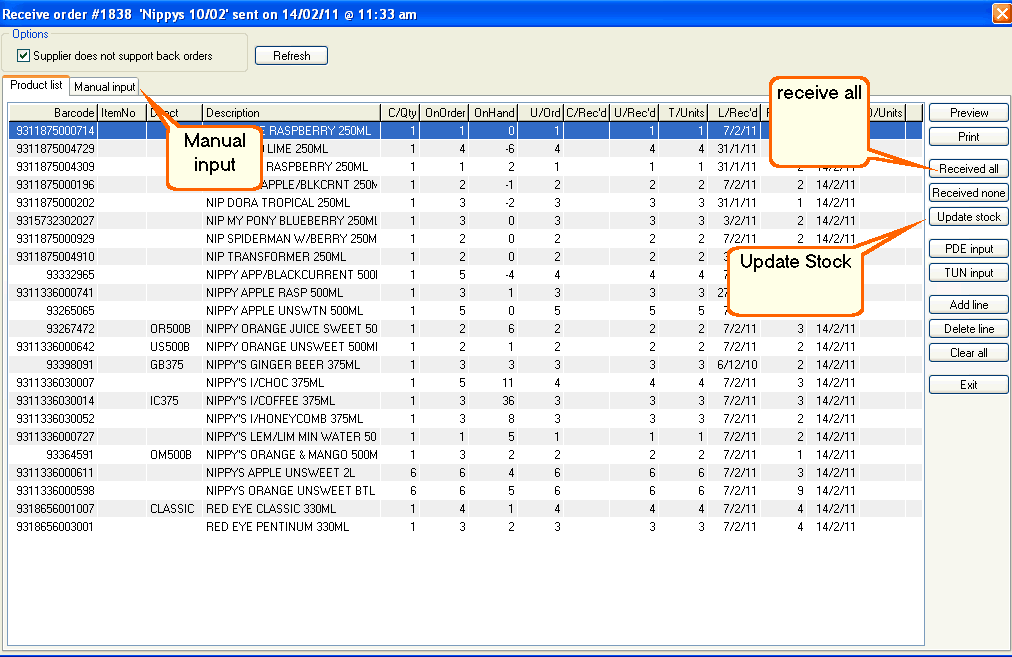Open PDE input
This screenshot has height=657, width=1012.
(x=968, y=249)
